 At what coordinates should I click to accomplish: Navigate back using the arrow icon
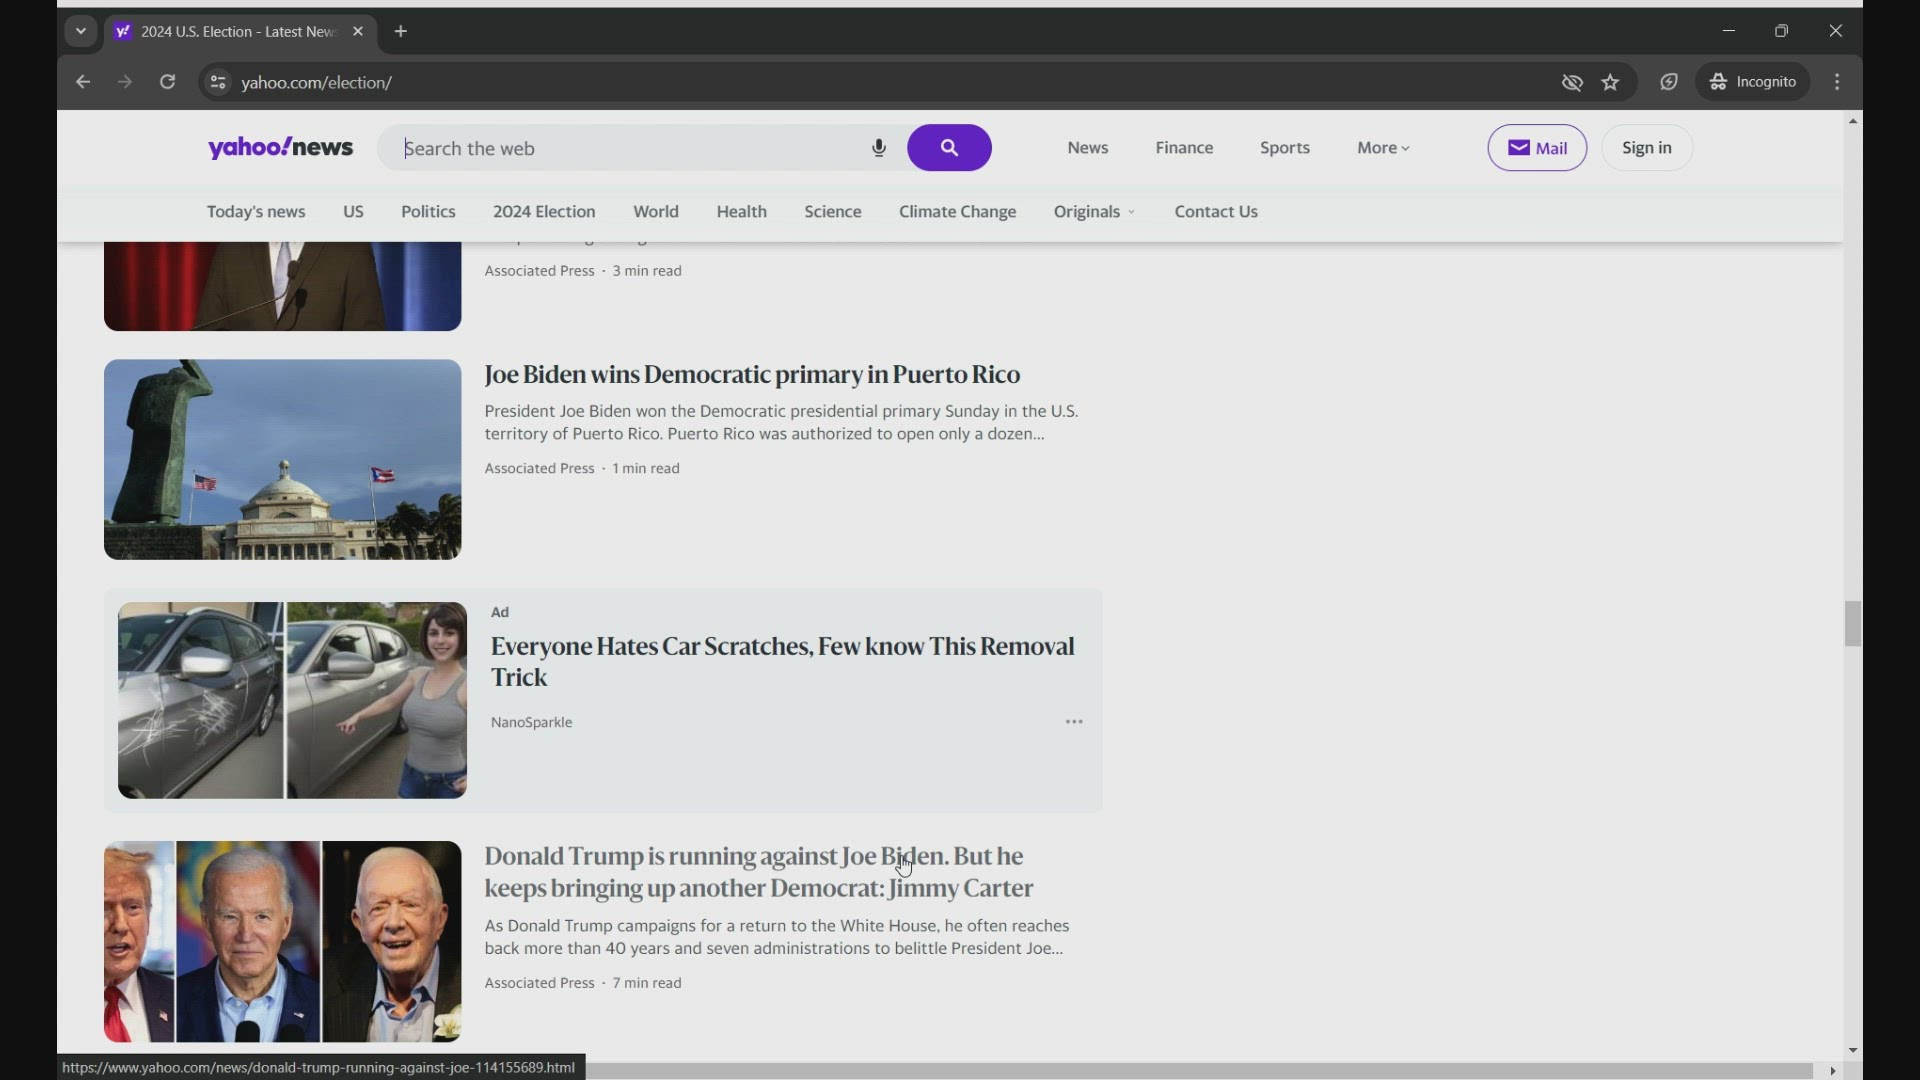82,82
